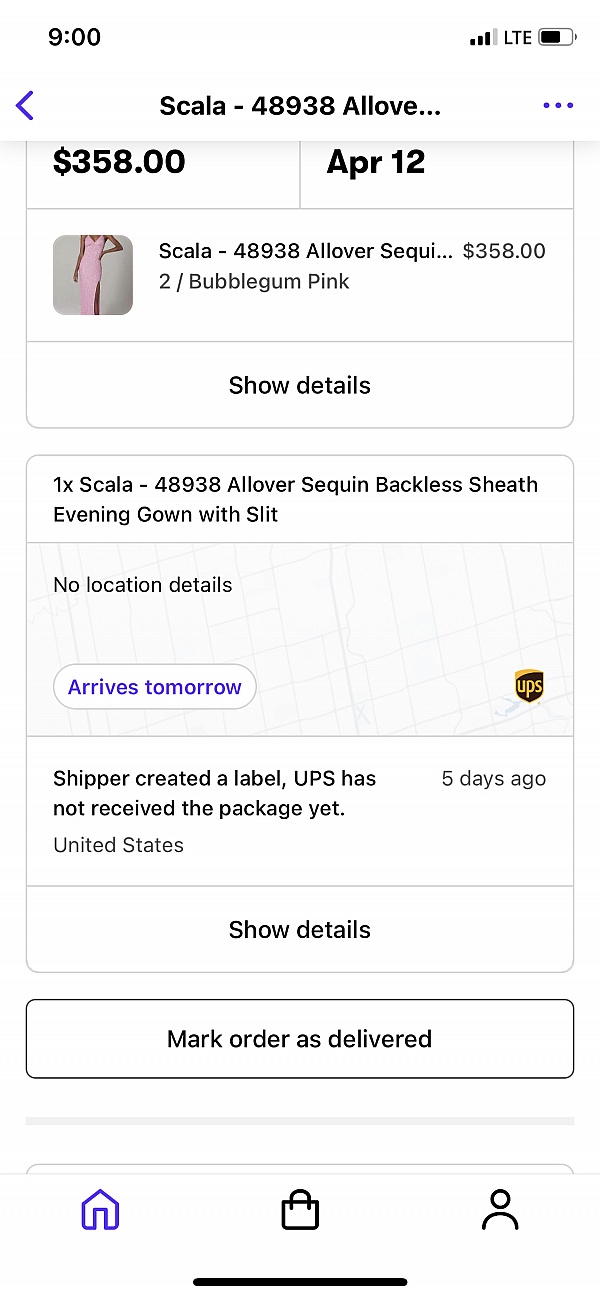Open the three-dot overflow menu

point(557,105)
